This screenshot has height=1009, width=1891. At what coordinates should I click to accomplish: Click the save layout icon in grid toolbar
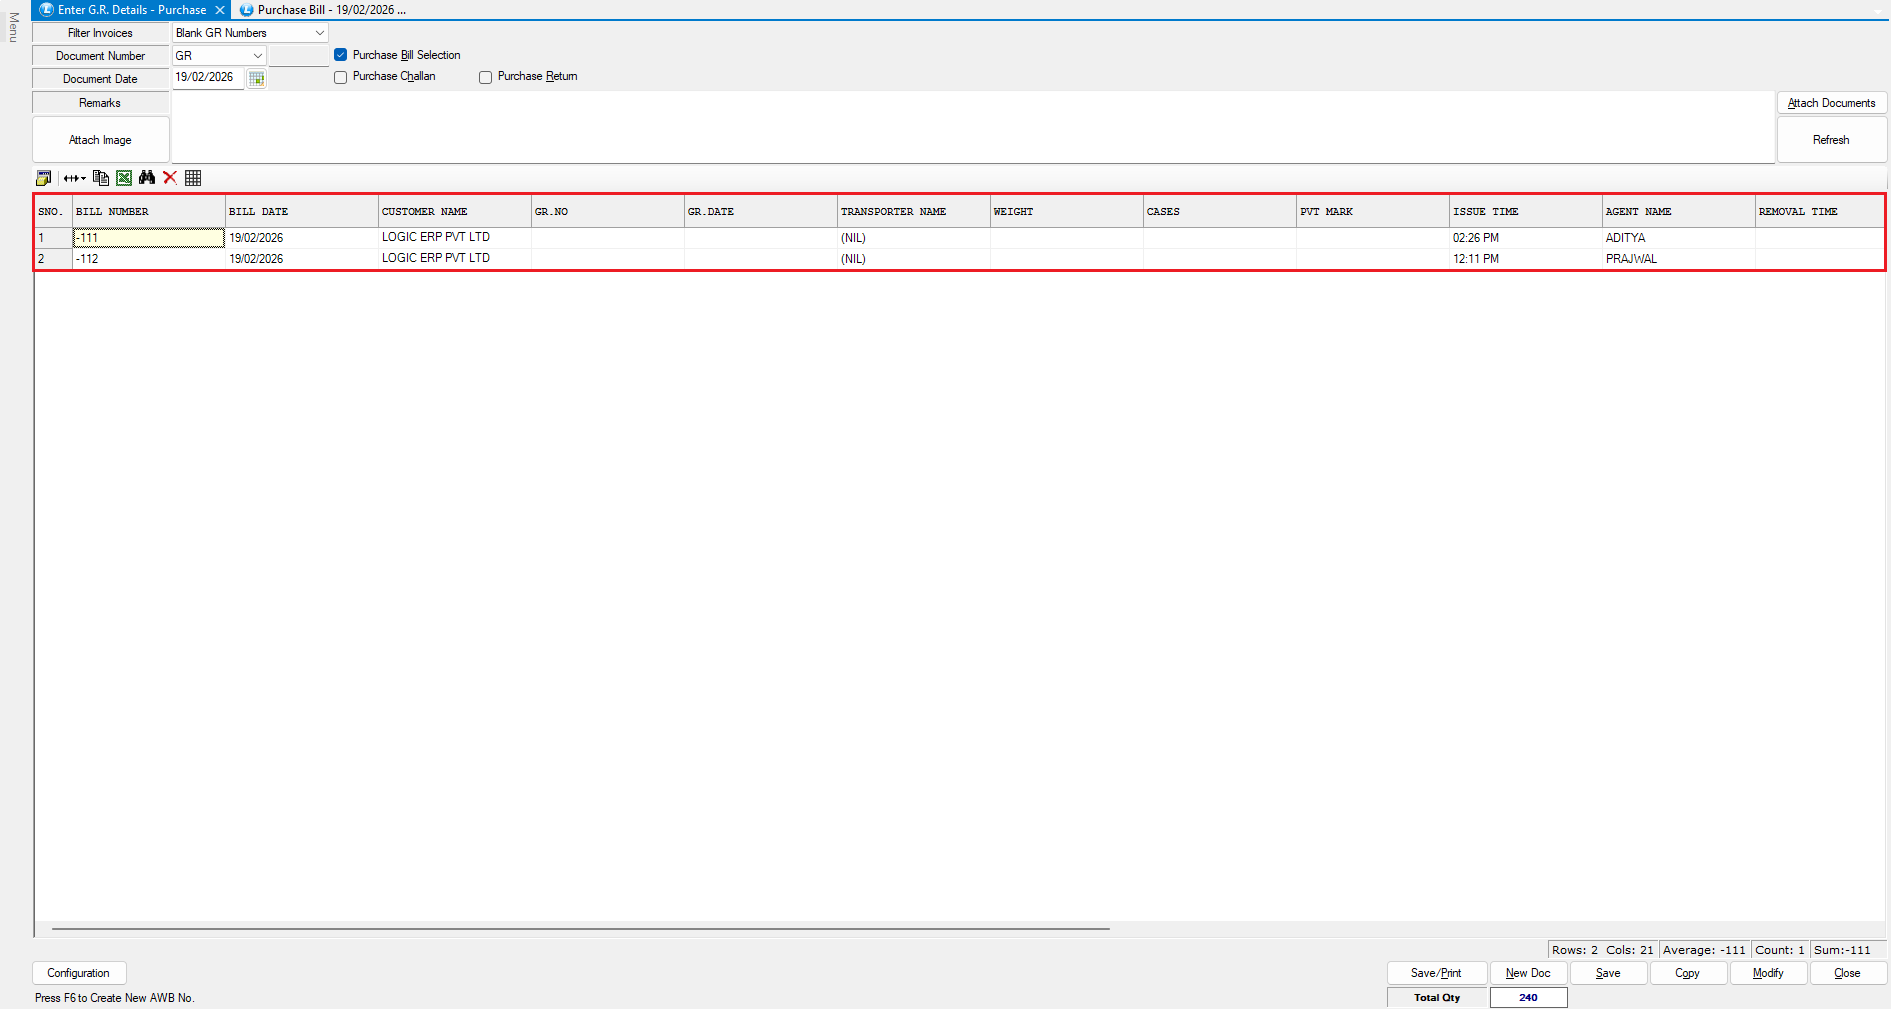click(x=43, y=178)
